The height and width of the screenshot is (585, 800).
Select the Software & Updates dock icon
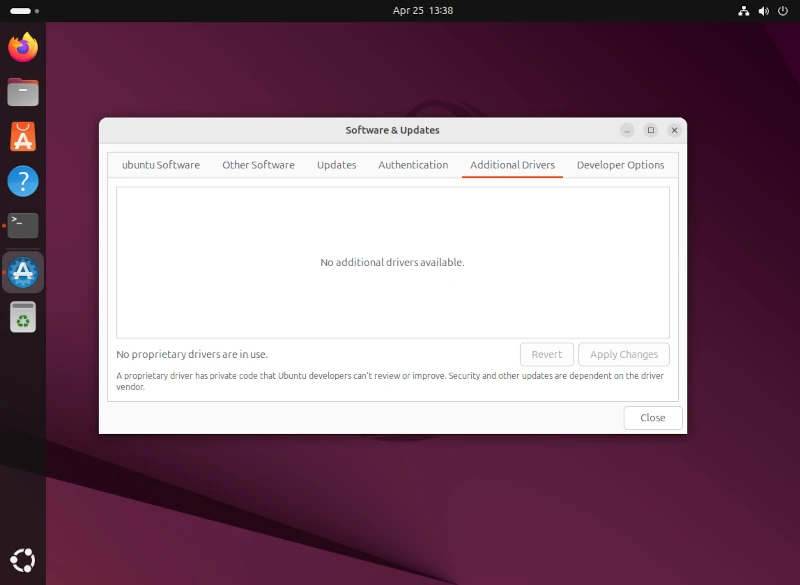[23, 272]
